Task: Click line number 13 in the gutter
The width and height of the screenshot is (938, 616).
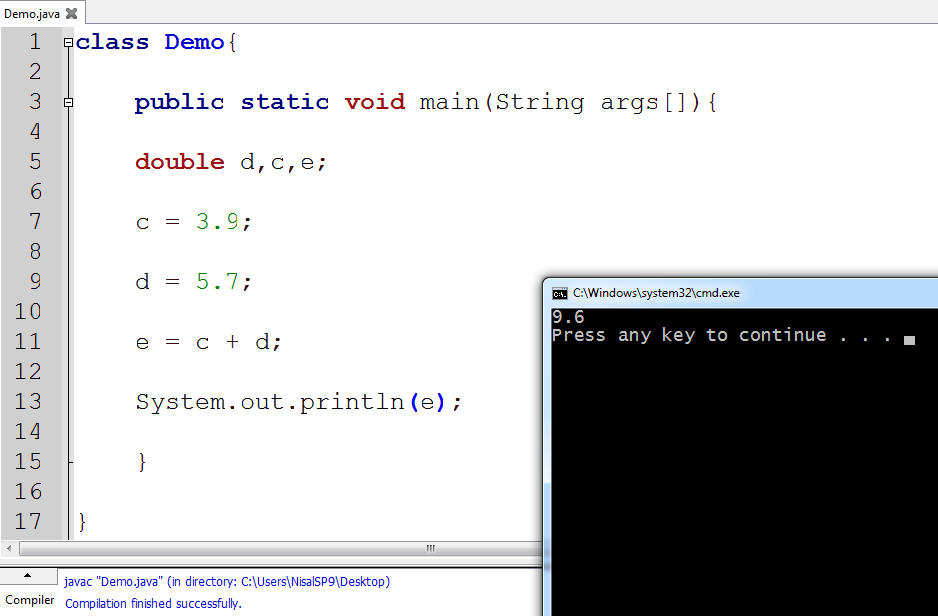Action: pyautogui.click(x=33, y=401)
